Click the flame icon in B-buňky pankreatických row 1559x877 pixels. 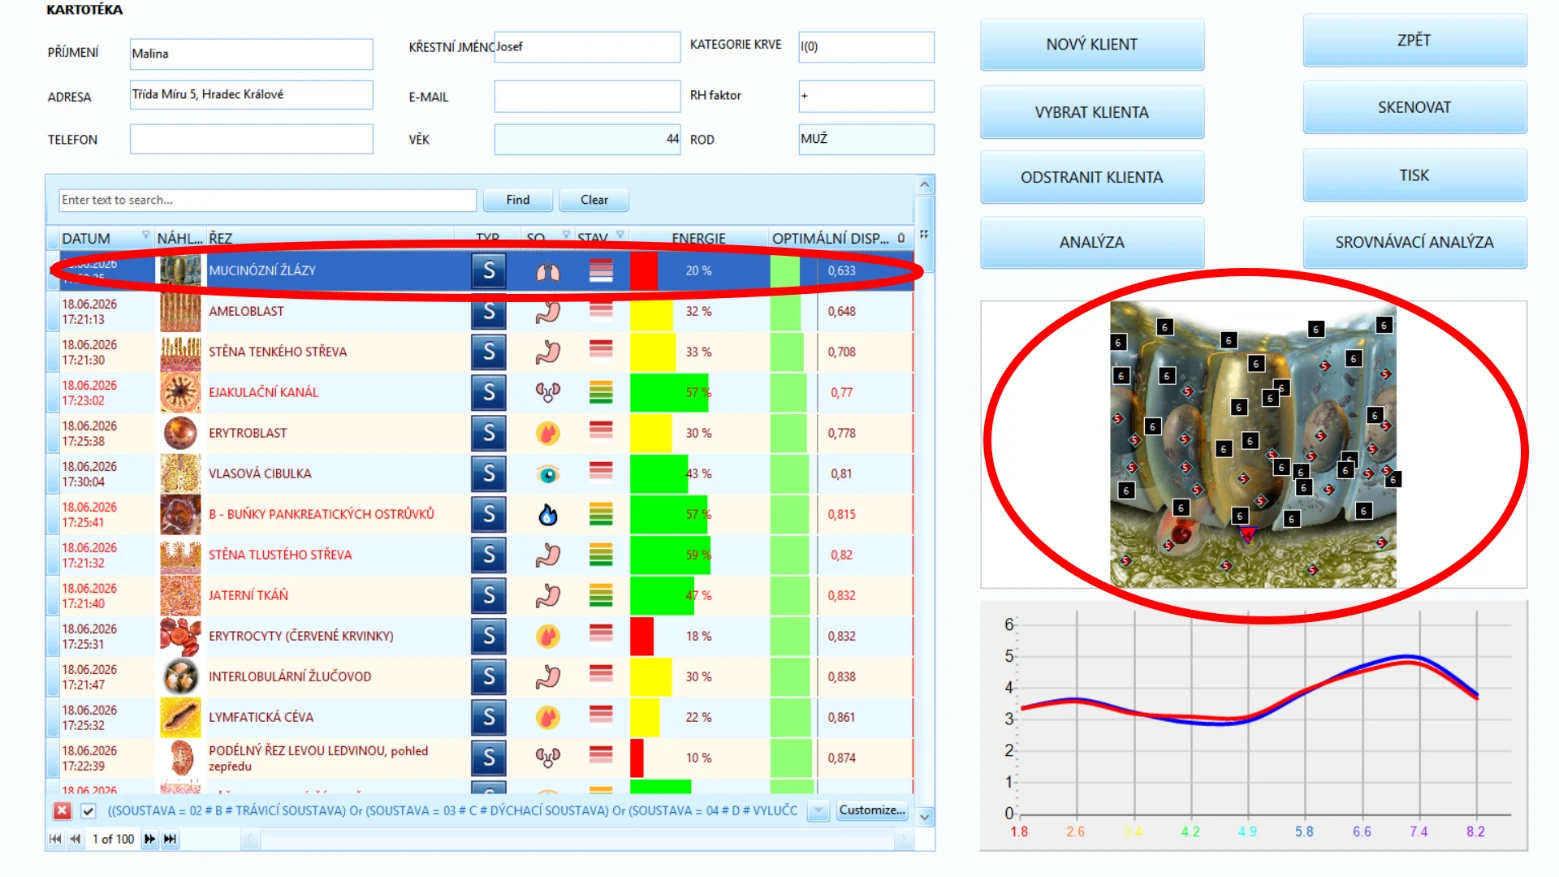548,514
